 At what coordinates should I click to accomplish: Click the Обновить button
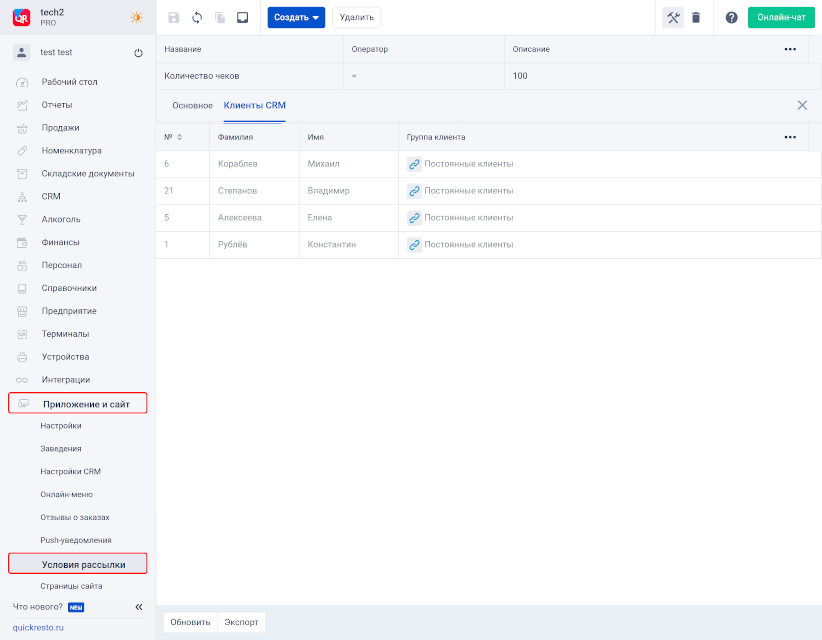tap(190, 622)
